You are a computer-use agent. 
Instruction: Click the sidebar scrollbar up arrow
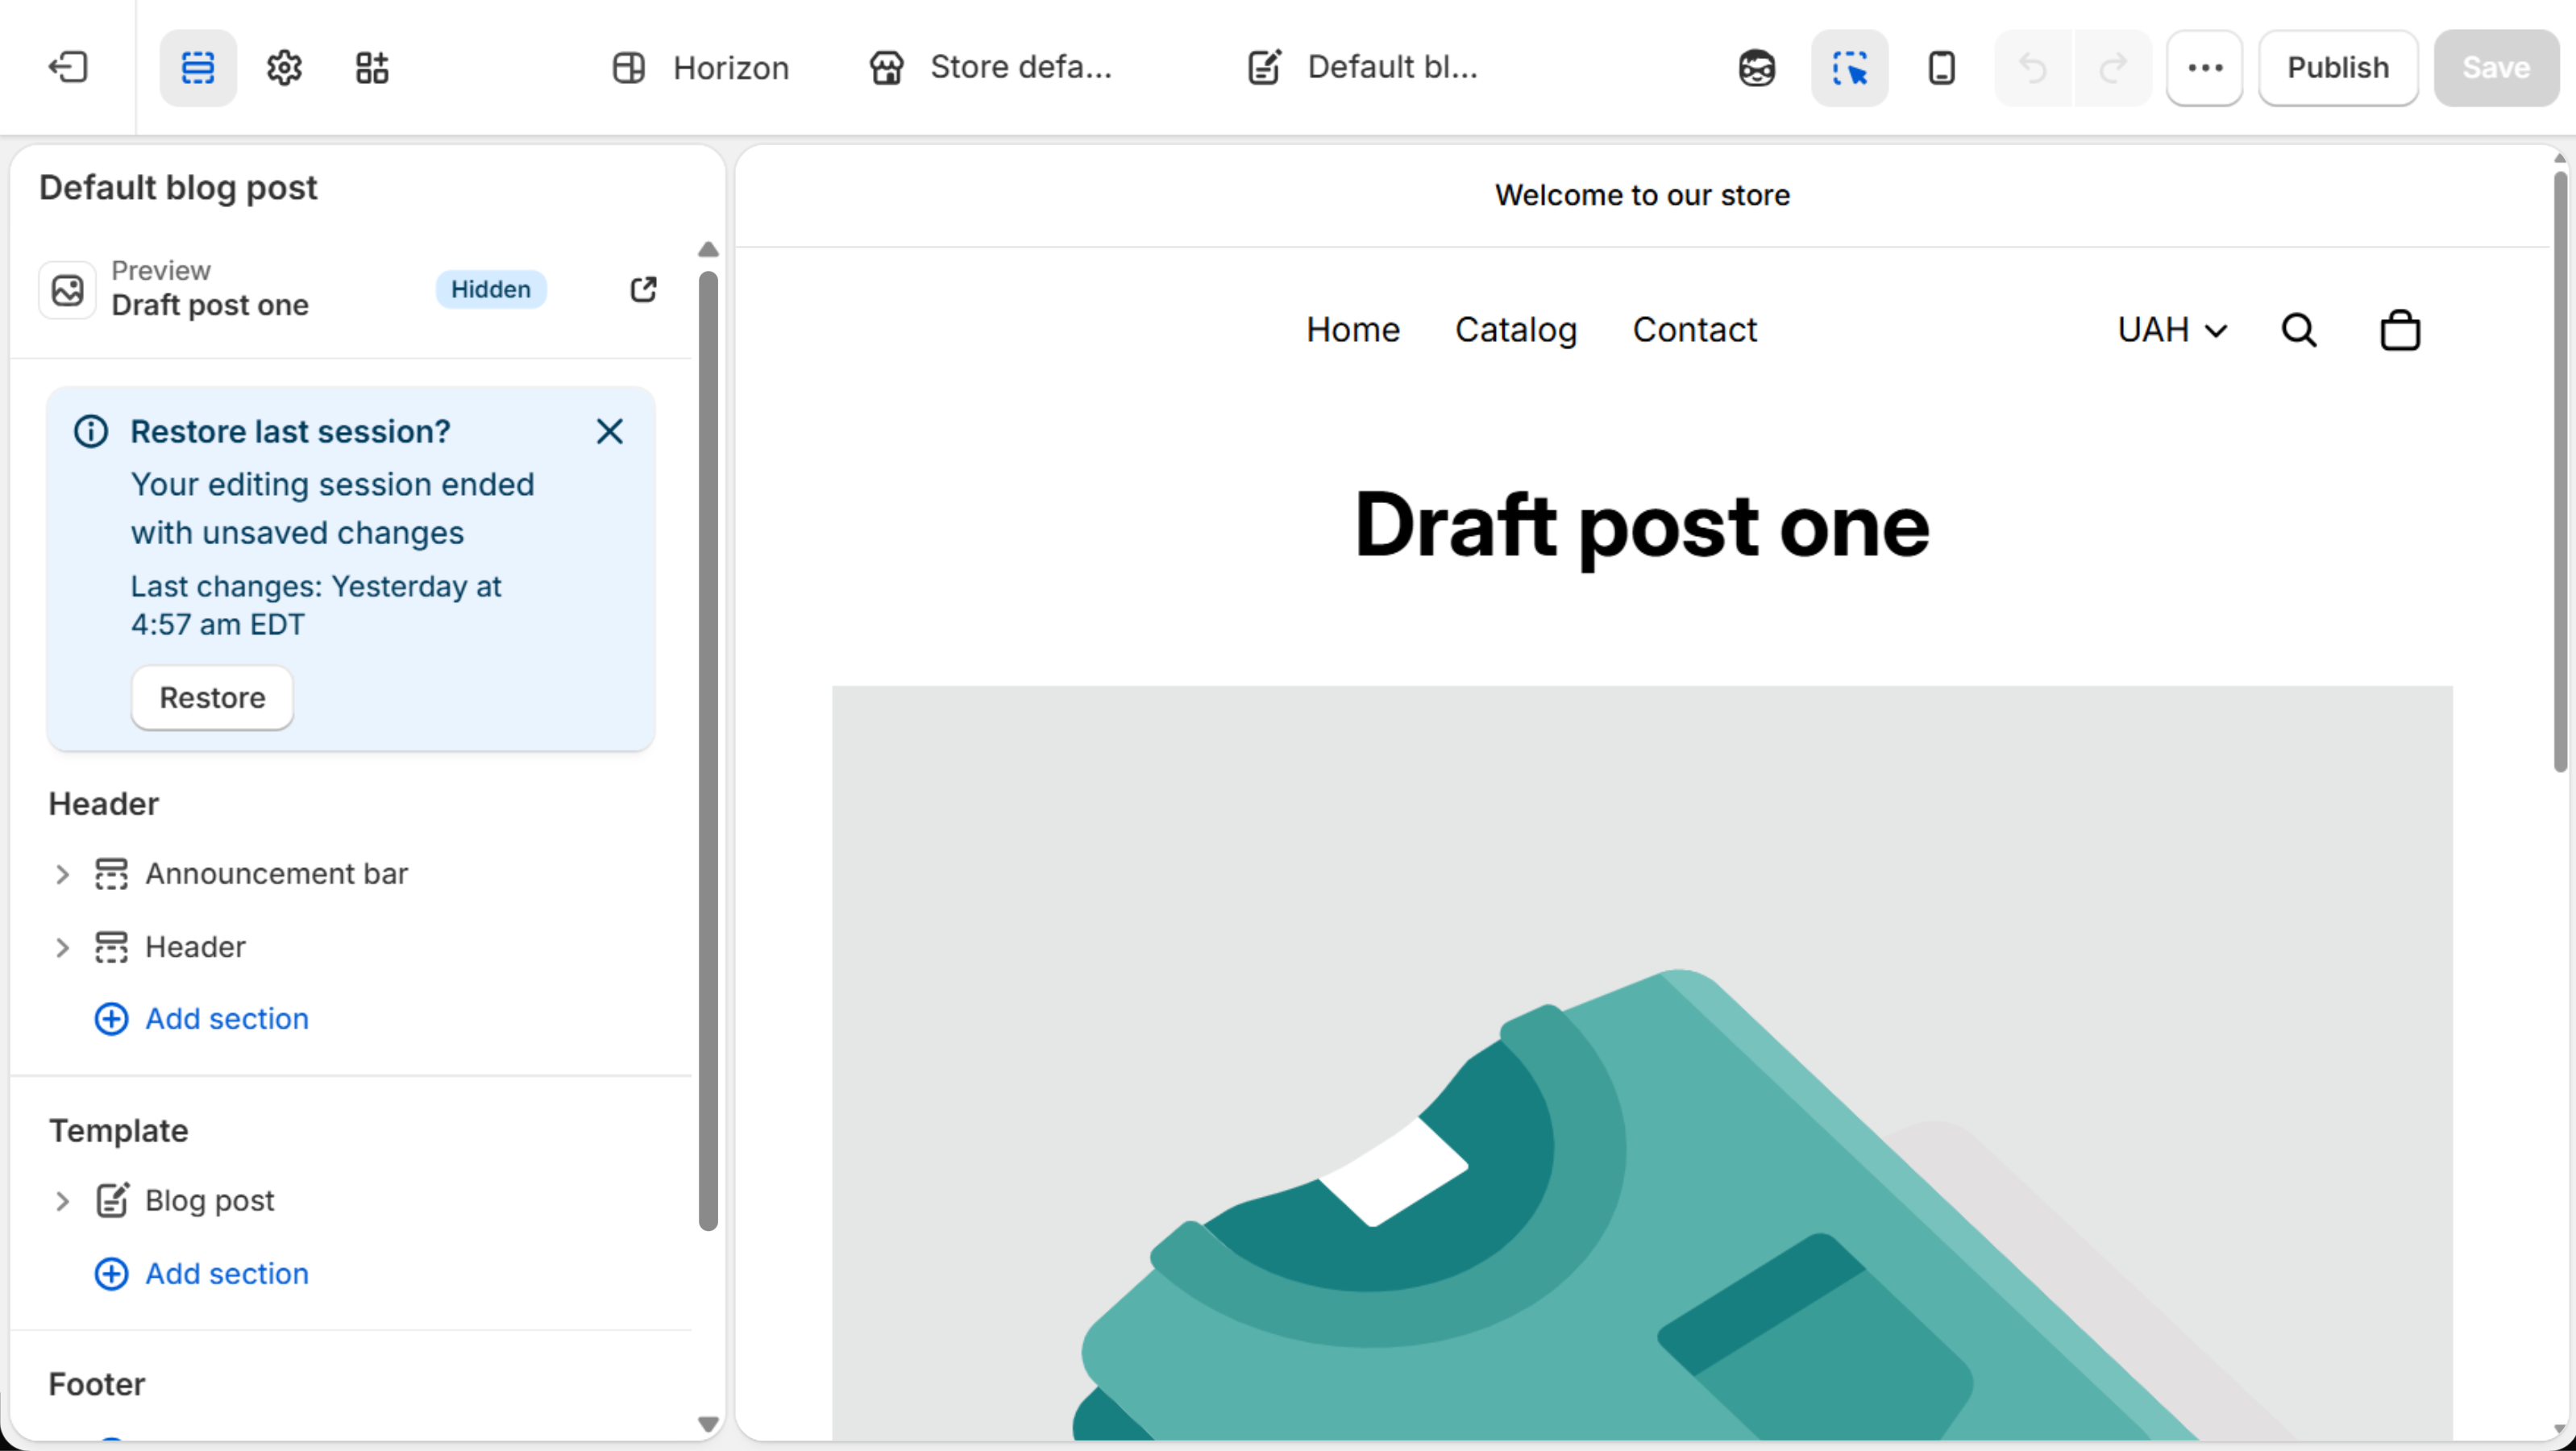click(x=708, y=249)
